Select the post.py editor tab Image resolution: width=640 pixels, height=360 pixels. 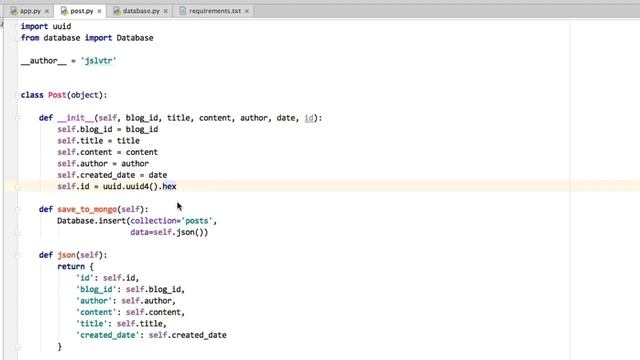82,11
